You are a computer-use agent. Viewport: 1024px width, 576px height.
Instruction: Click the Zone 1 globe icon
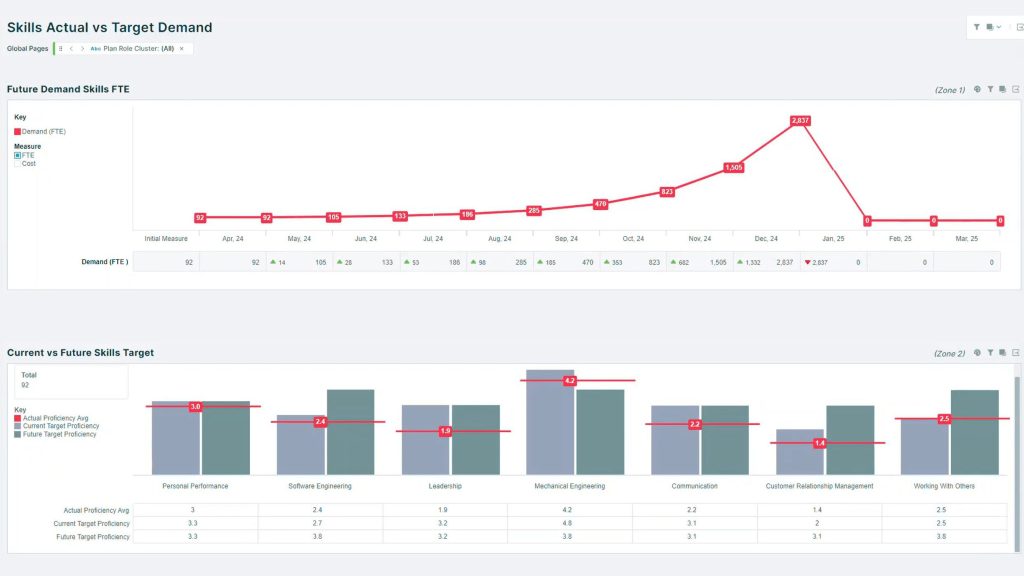(977, 89)
